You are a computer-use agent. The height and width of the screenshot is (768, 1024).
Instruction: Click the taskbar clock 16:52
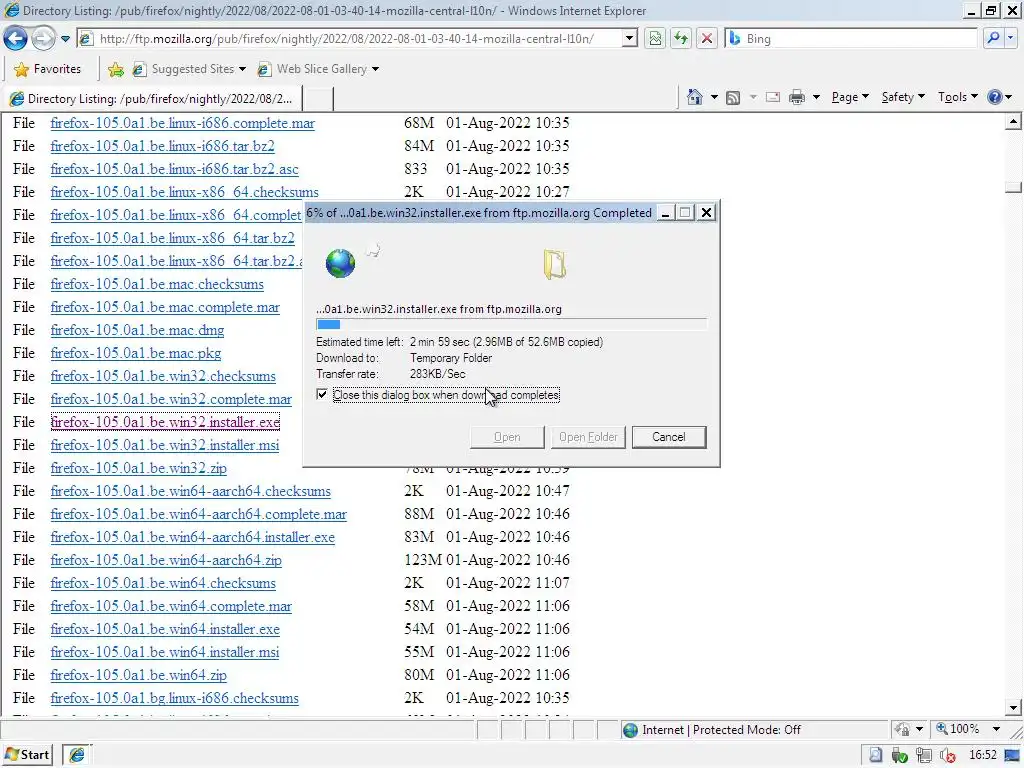tap(983, 755)
